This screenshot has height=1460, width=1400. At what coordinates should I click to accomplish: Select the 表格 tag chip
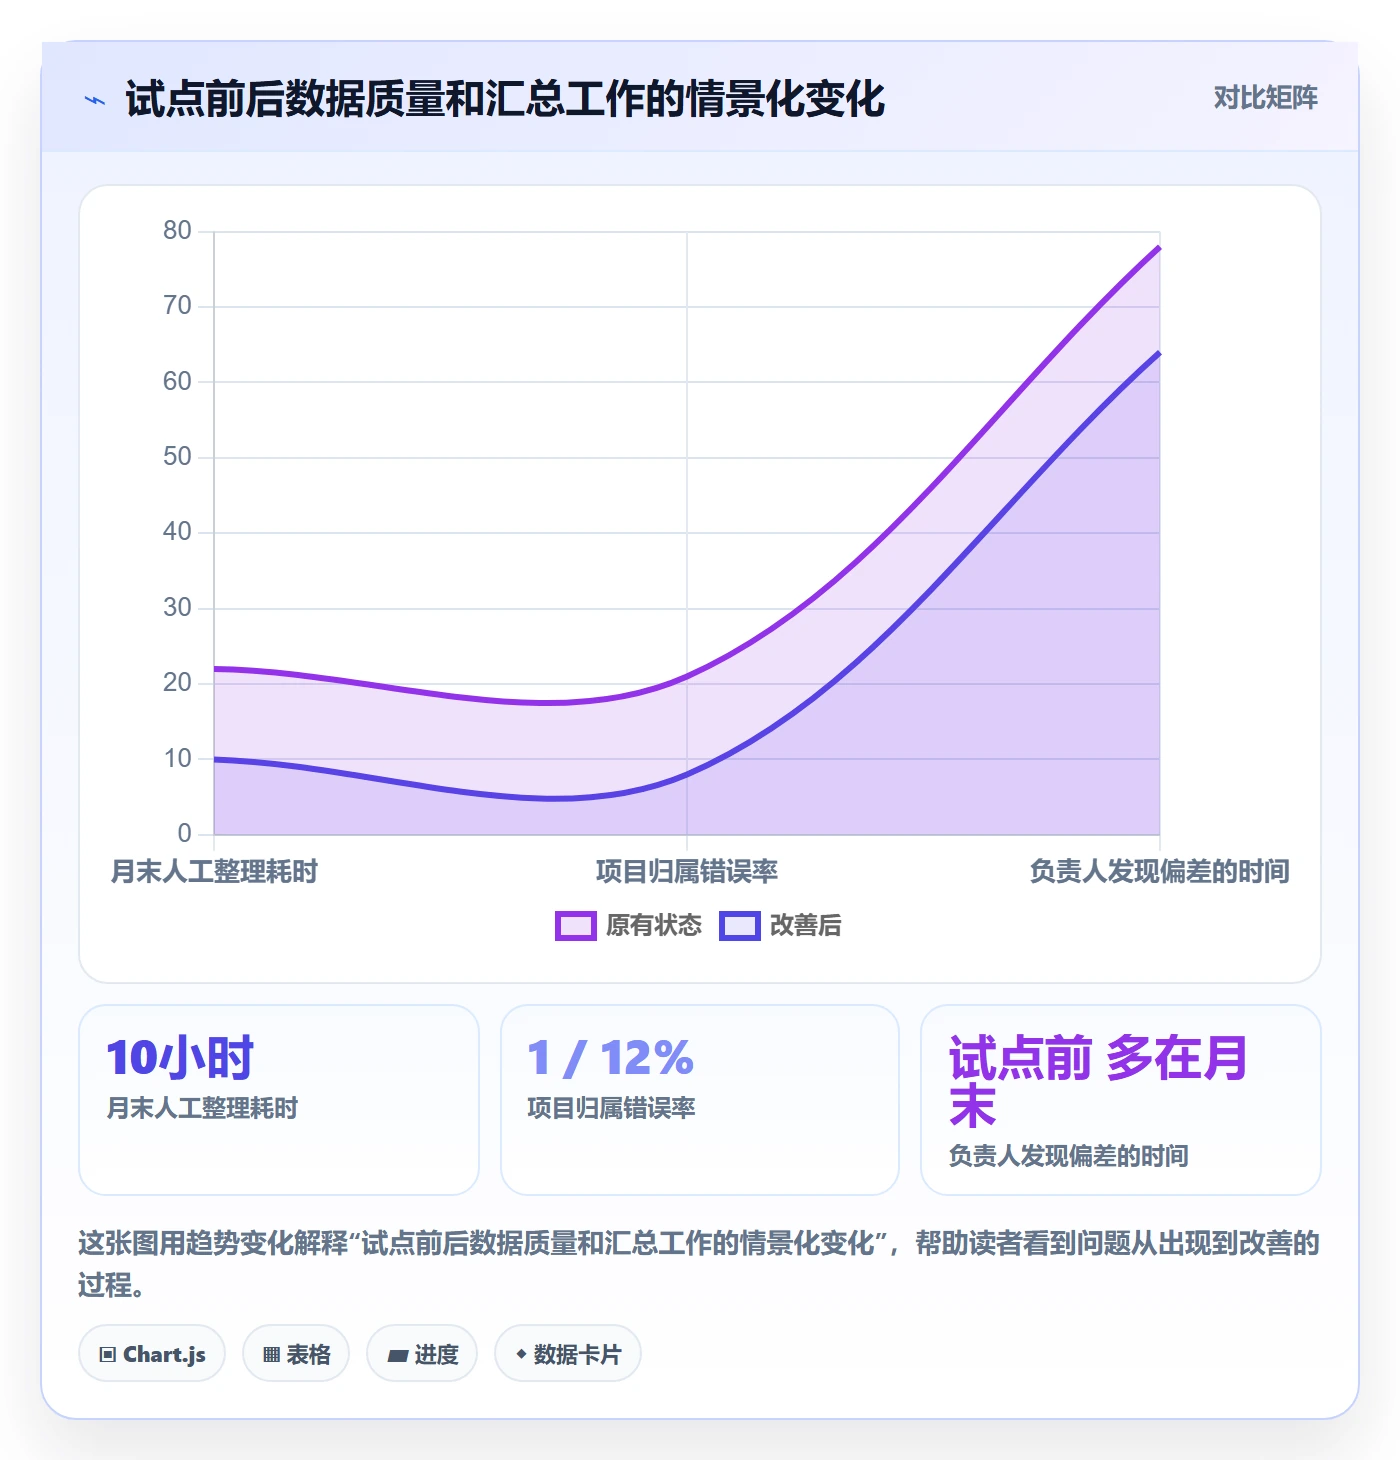point(296,1354)
